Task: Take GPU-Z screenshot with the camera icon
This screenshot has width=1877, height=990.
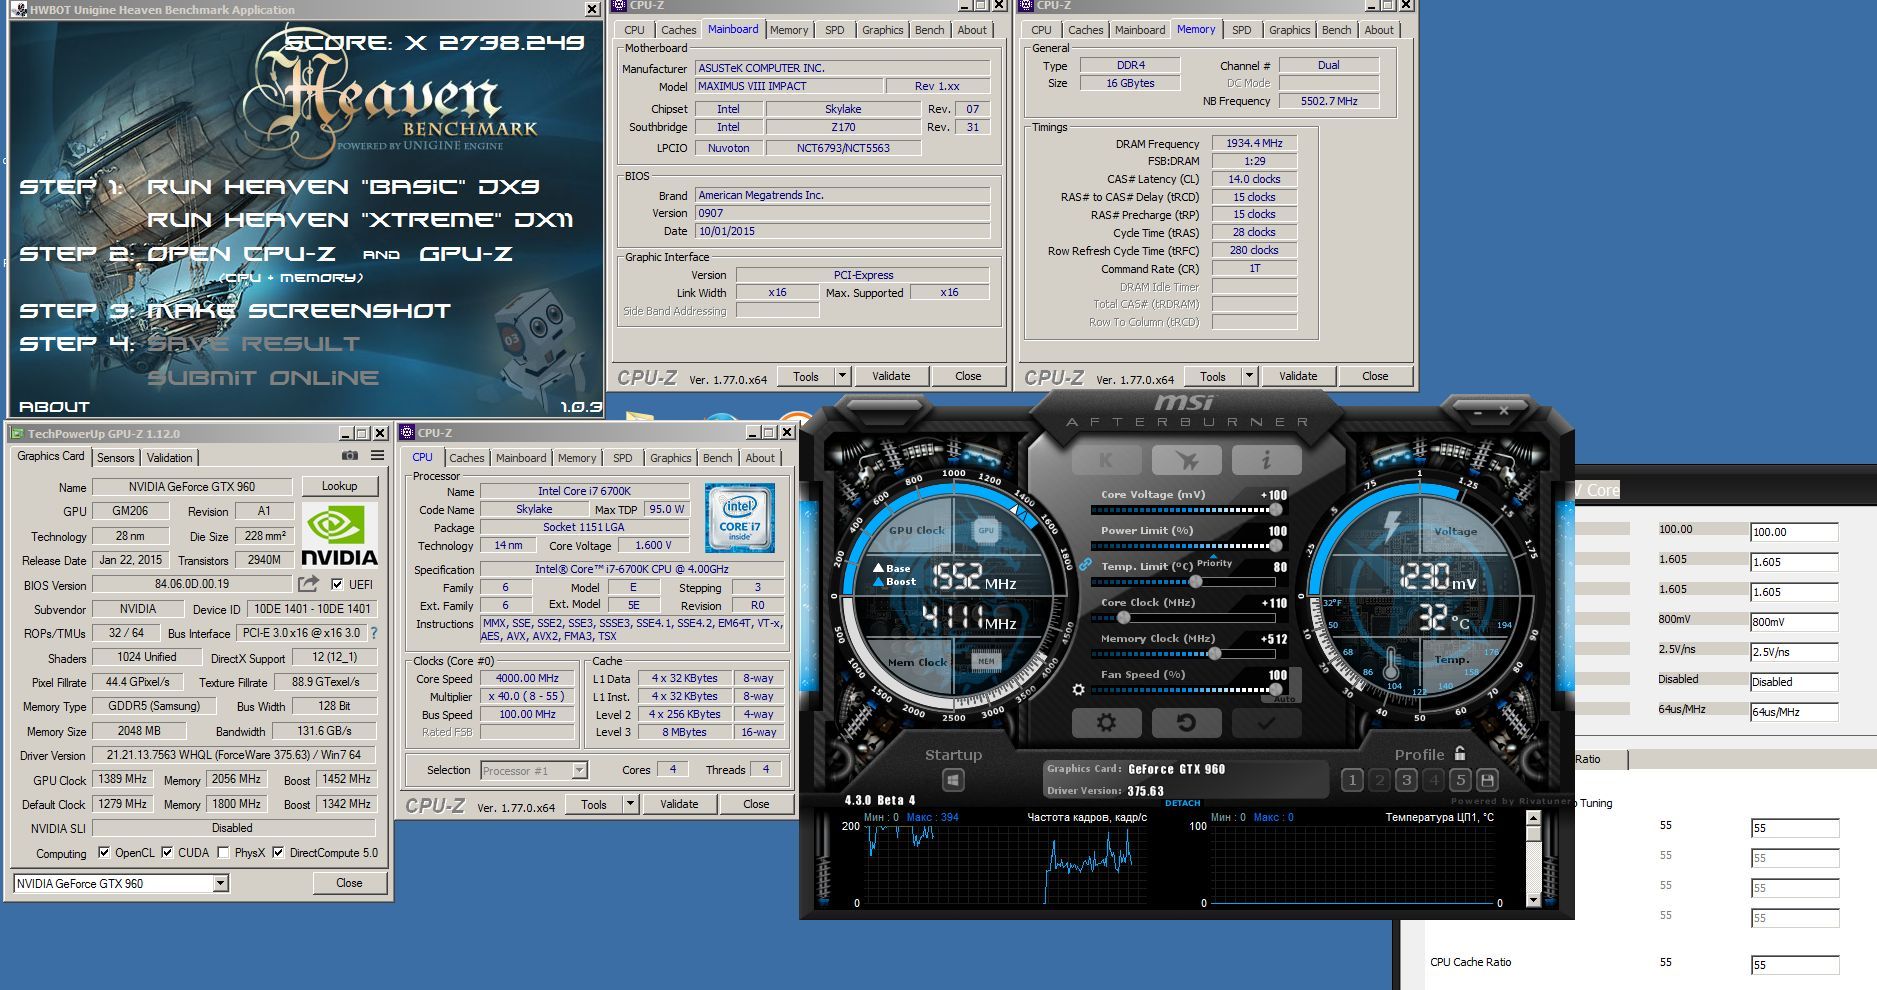Action: pyautogui.click(x=350, y=455)
